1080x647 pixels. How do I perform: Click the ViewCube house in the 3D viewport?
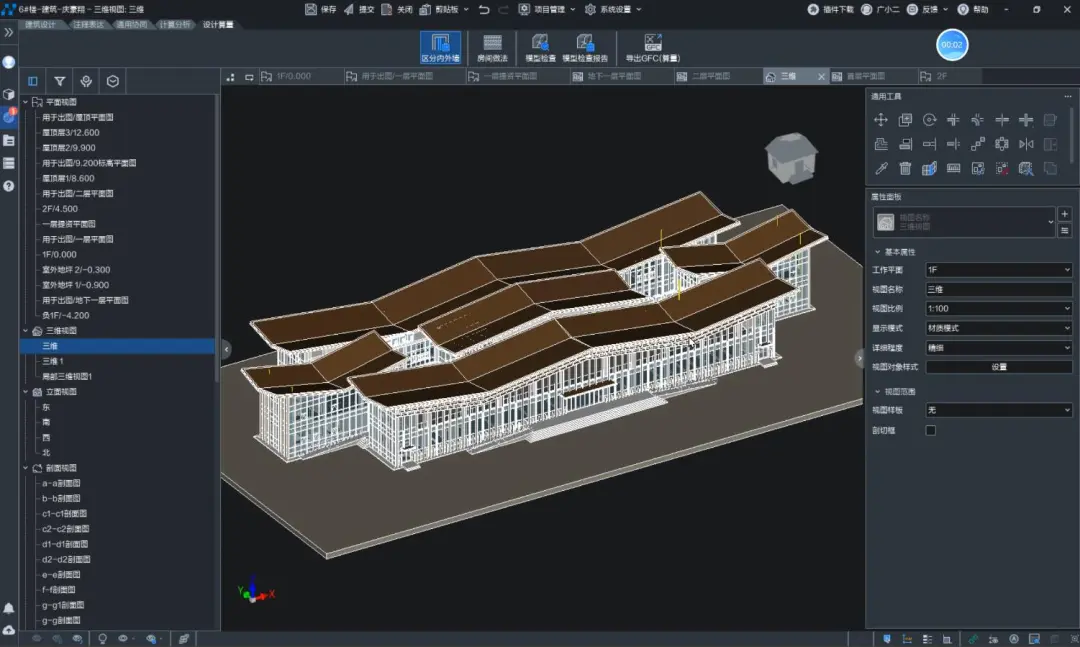(791, 158)
